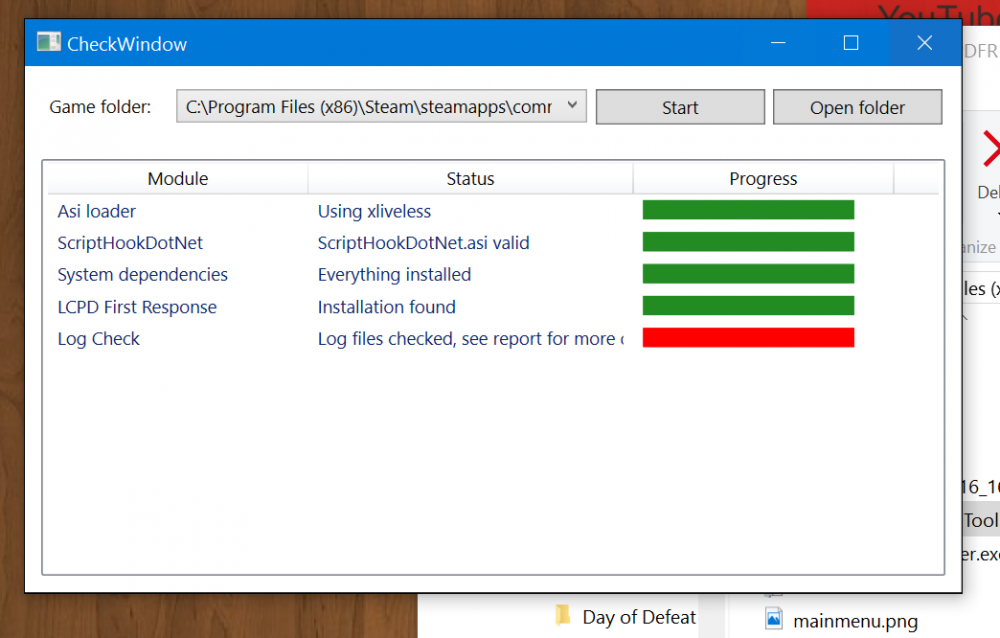Select the Asi loader row
The height and width of the screenshot is (638, 1000).
tap(492, 211)
